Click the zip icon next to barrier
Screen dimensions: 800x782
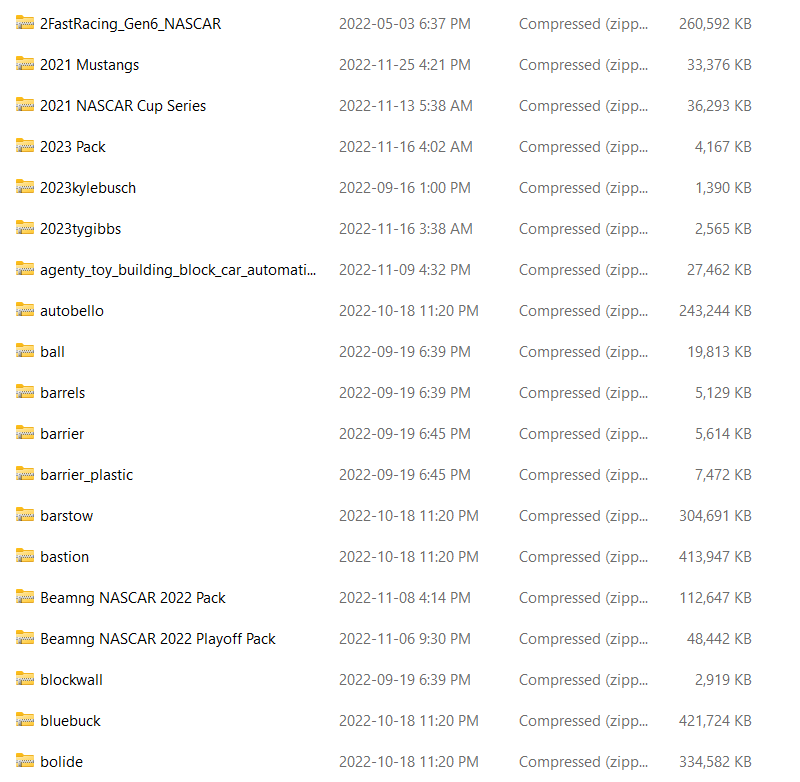click(24, 433)
